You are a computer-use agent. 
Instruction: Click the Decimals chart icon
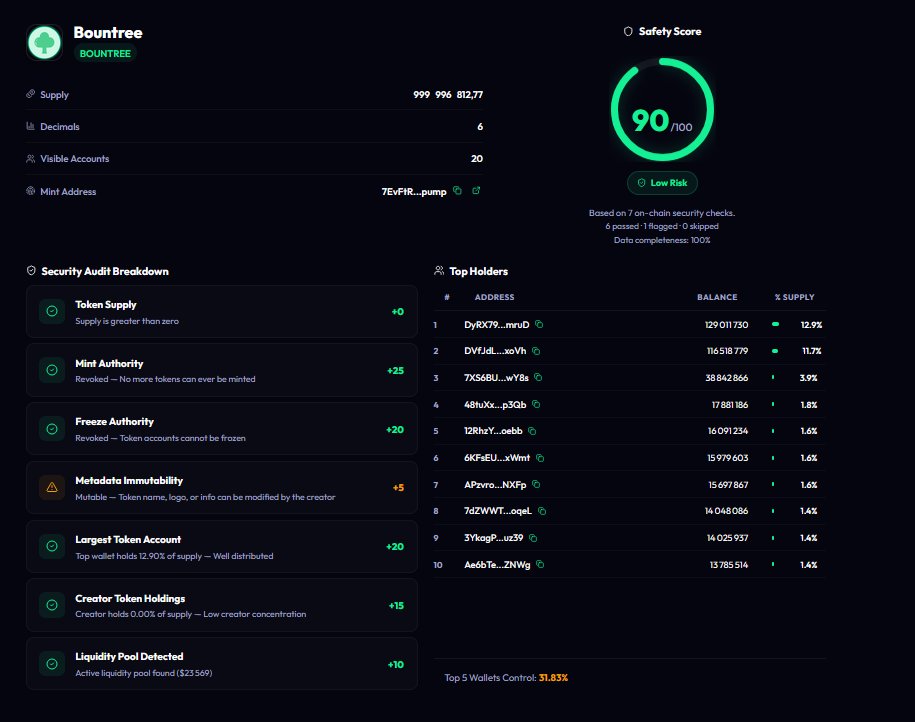tap(30, 126)
